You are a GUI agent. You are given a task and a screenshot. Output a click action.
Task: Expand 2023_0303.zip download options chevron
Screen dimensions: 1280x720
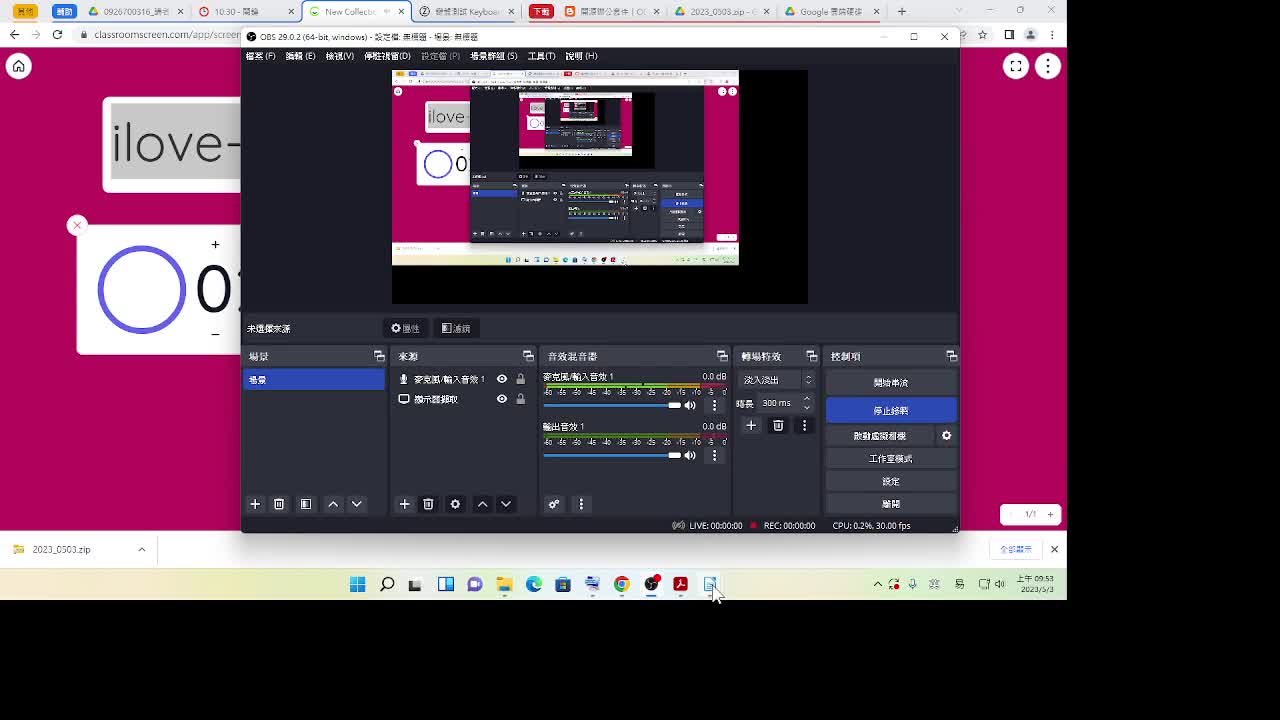141,549
